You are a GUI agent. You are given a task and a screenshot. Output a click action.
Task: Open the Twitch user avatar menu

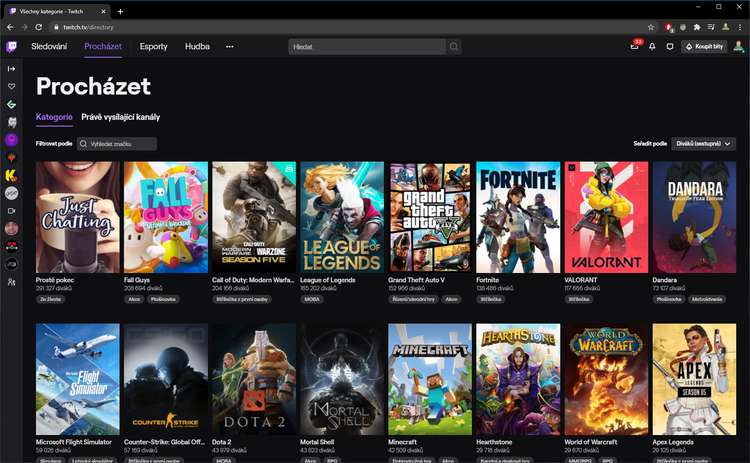pos(738,46)
